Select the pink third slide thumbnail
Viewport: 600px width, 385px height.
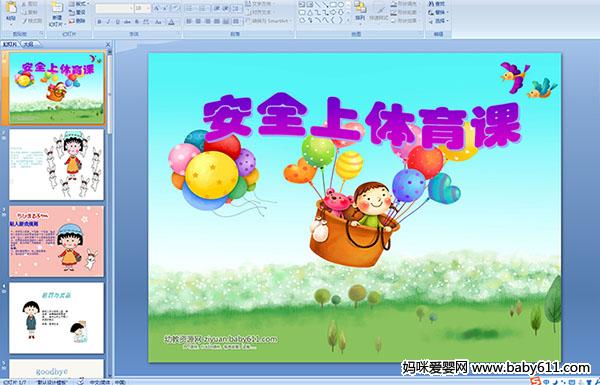point(57,241)
